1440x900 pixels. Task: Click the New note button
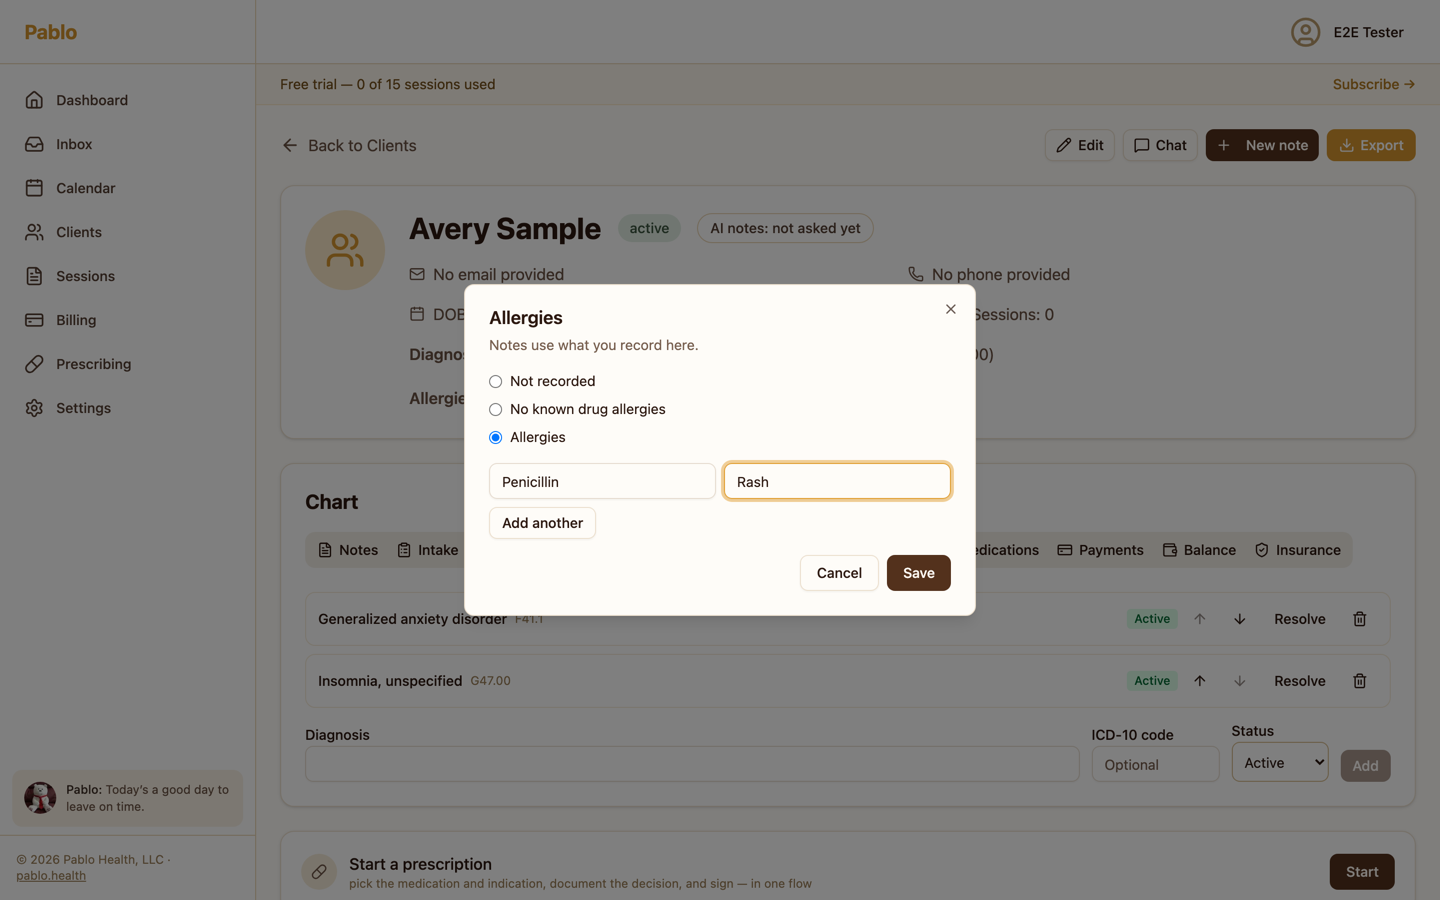1262,145
